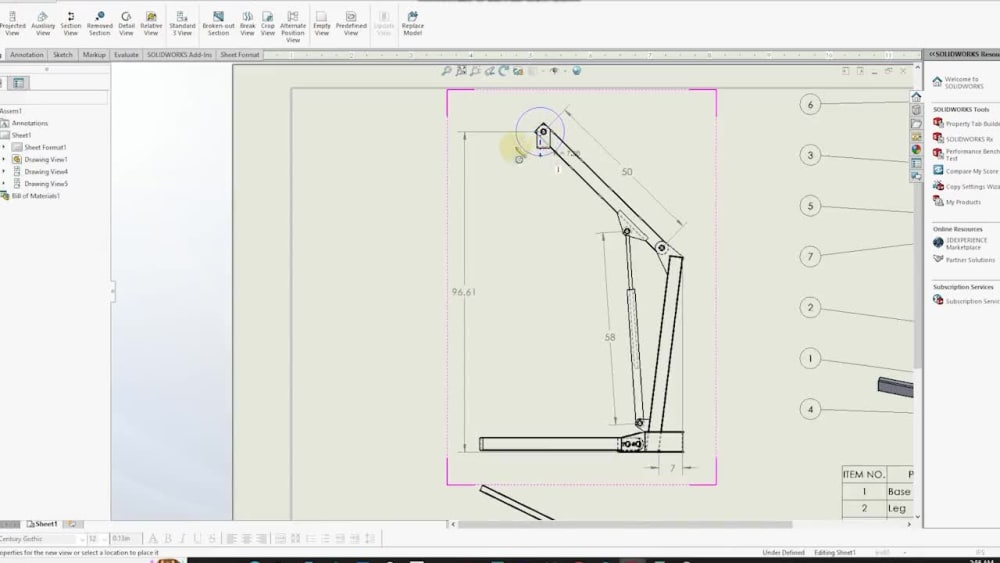
Task: Expand the Drawing View5 tree node
Action: click(x=4, y=184)
